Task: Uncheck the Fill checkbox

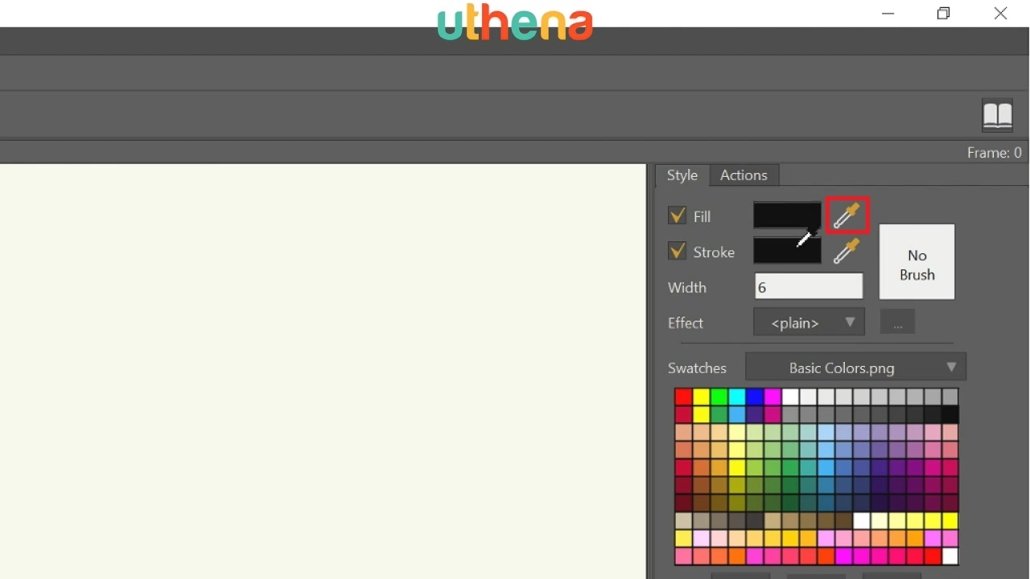Action: click(x=677, y=216)
